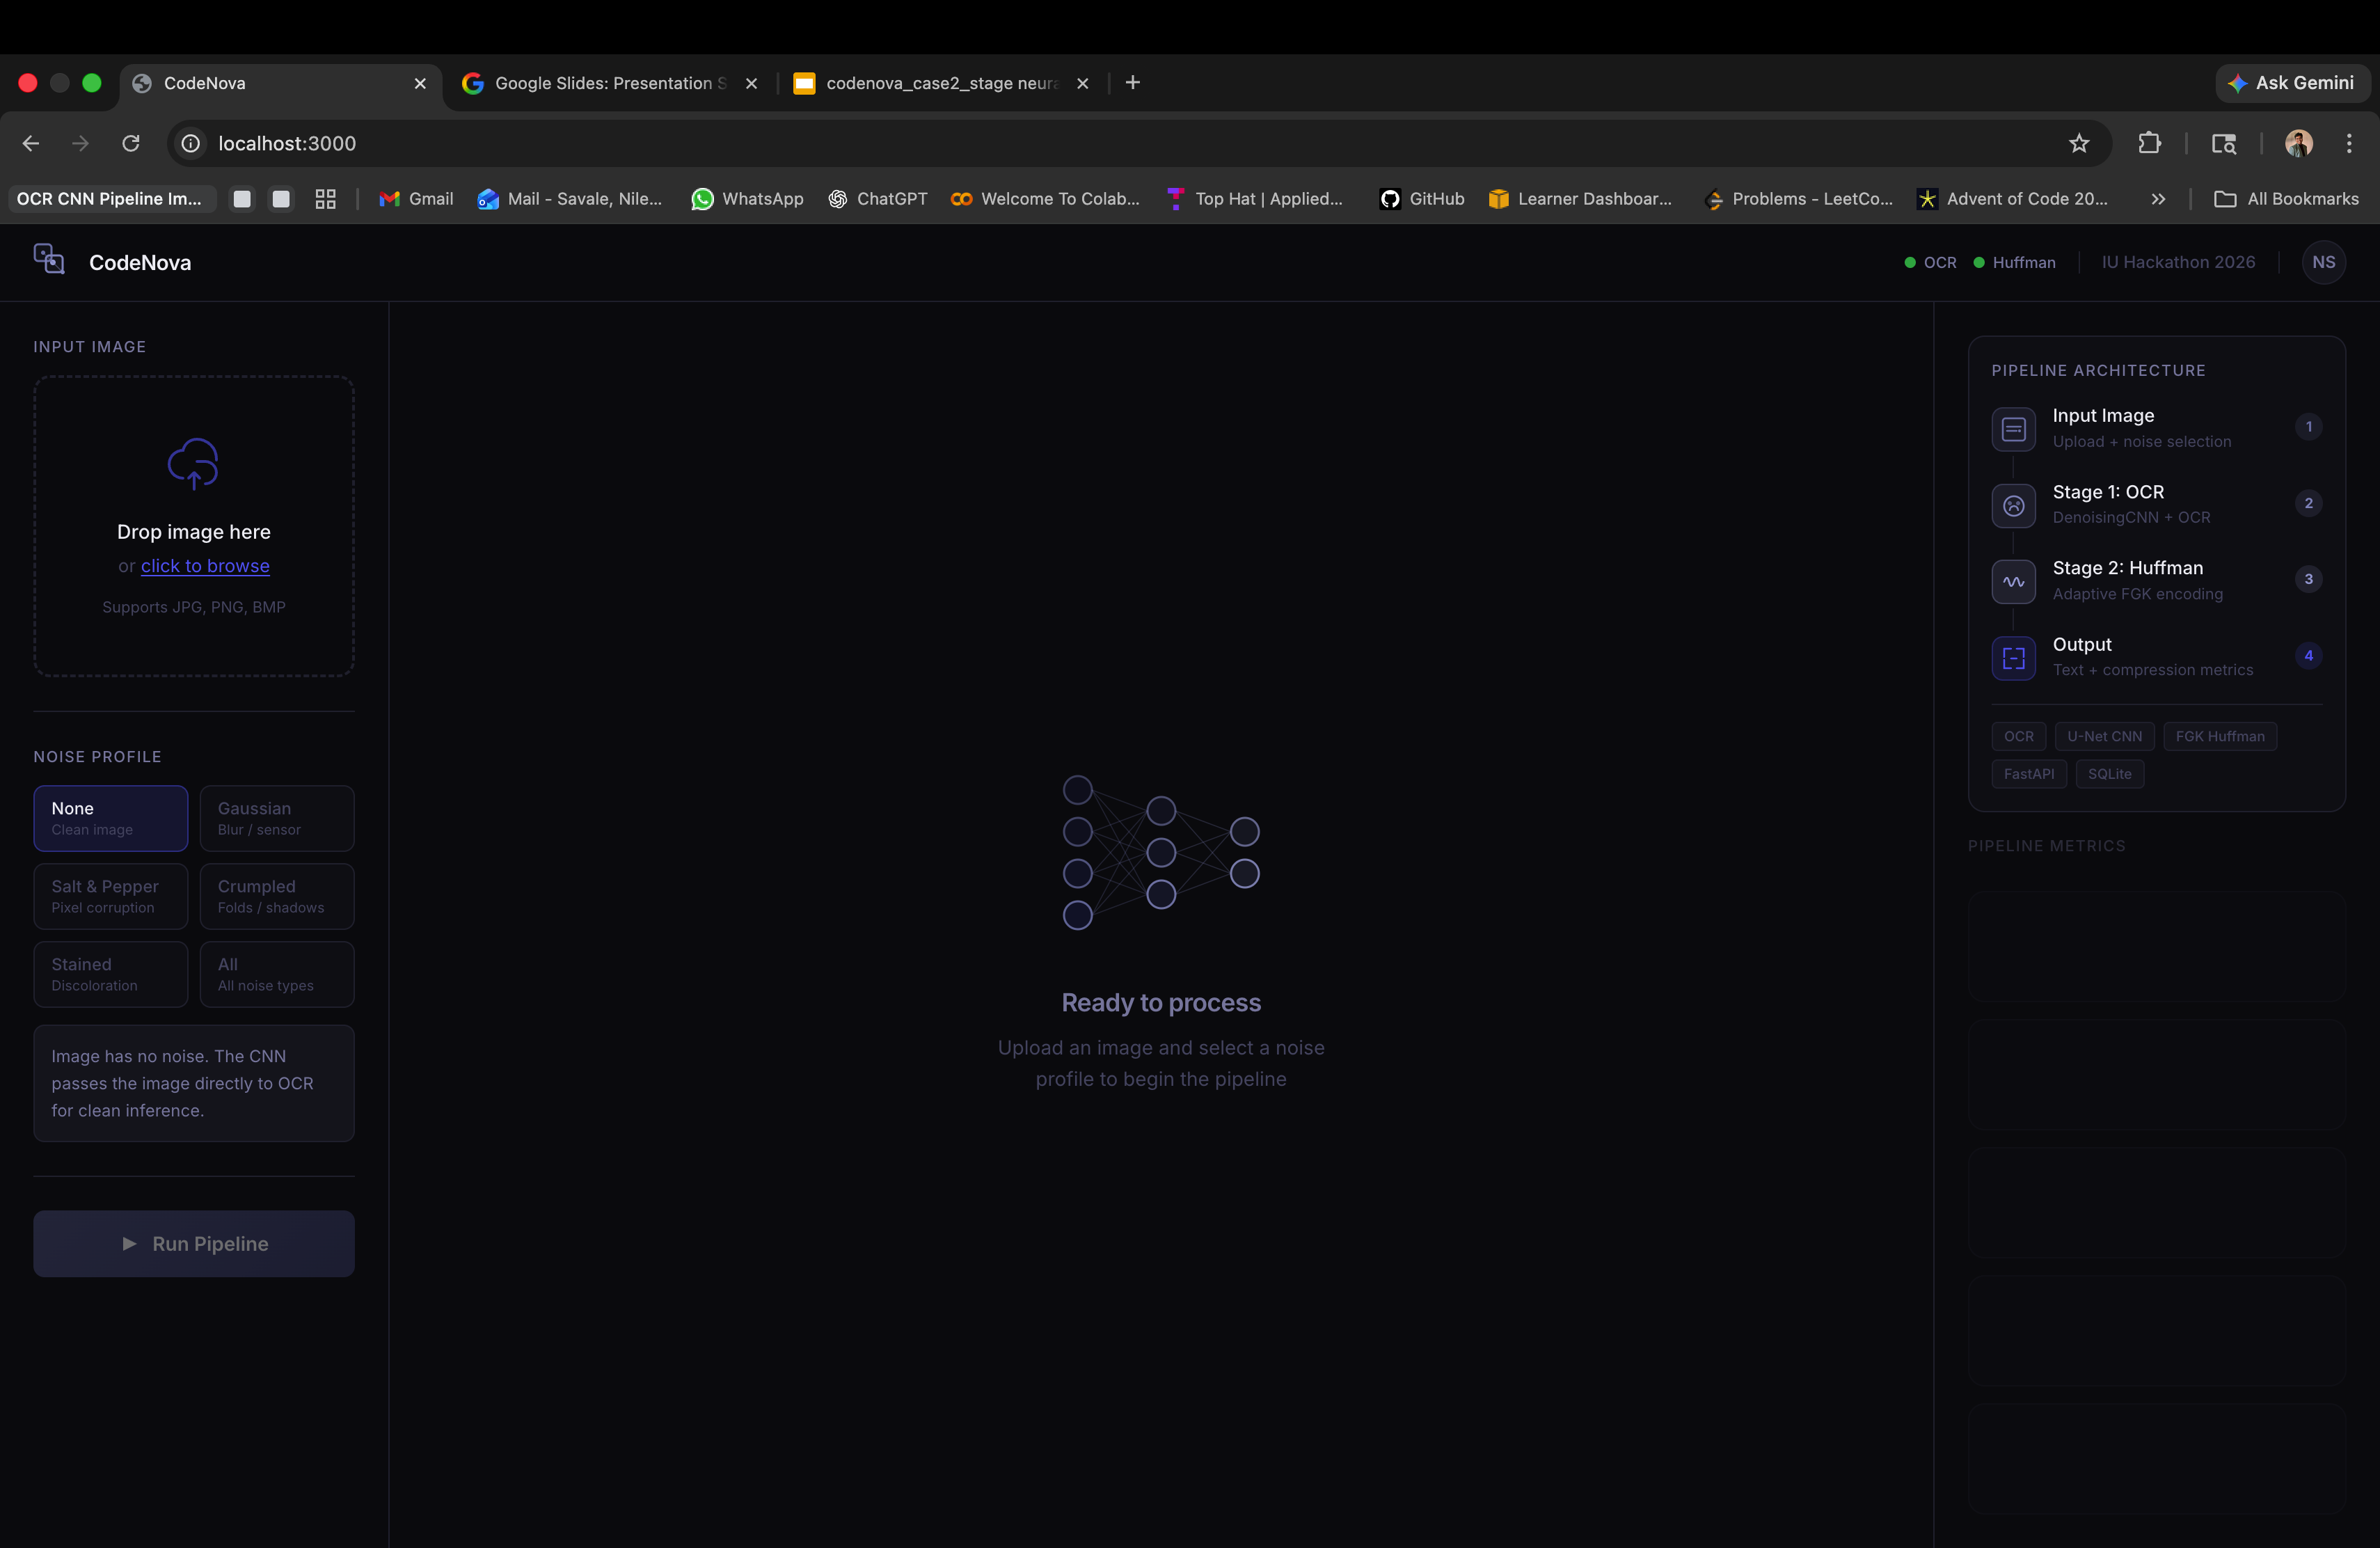Viewport: 2380px width, 1548px height.
Task: Click the Input Image pipeline step icon
Action: pyautogui.click(x=2013, y=429)
